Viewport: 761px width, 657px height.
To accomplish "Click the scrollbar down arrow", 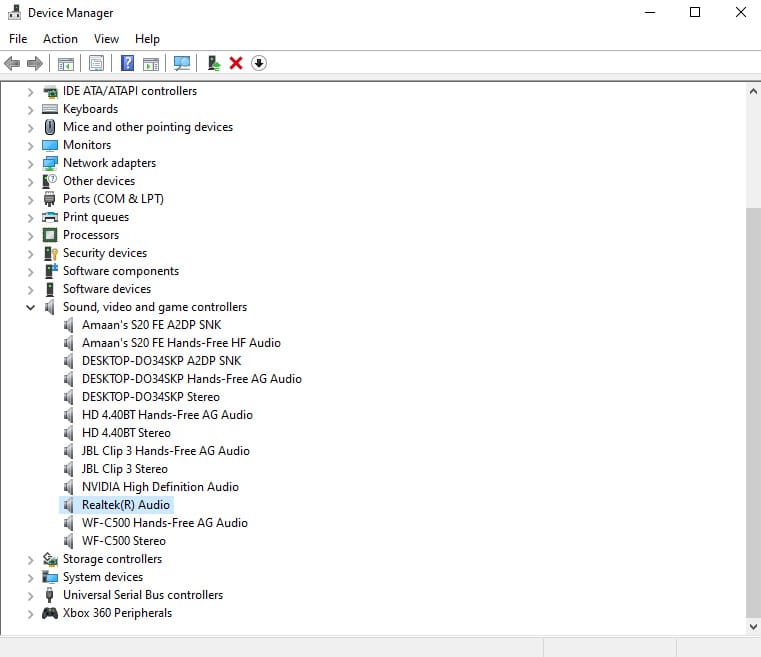I will pyautogui.click(x=753, y=626).
